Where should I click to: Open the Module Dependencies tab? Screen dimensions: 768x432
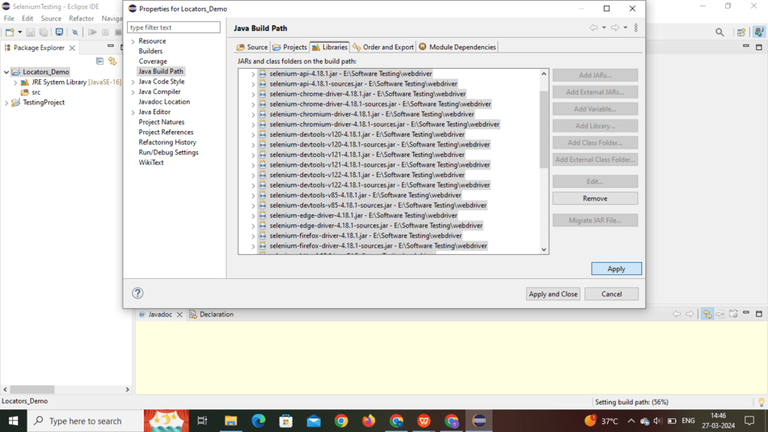point(457,47)
